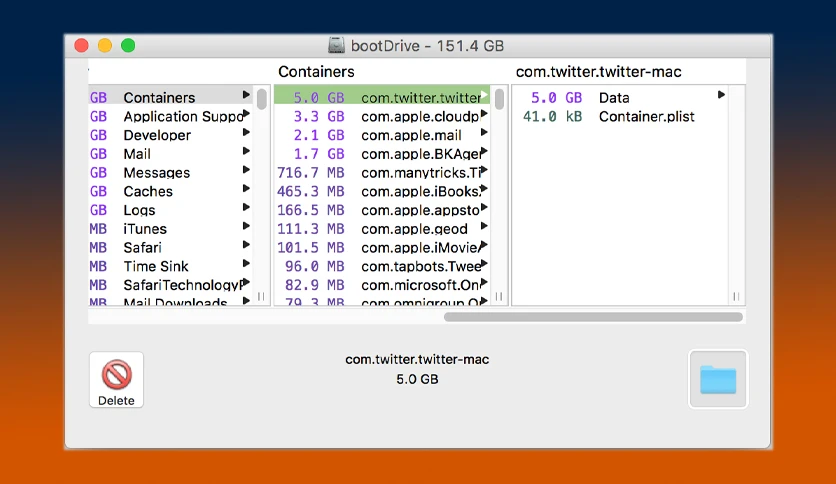Select the com.tapbots.Twee 96.0 MB row
836x484 pixels.
coord(382,266)
